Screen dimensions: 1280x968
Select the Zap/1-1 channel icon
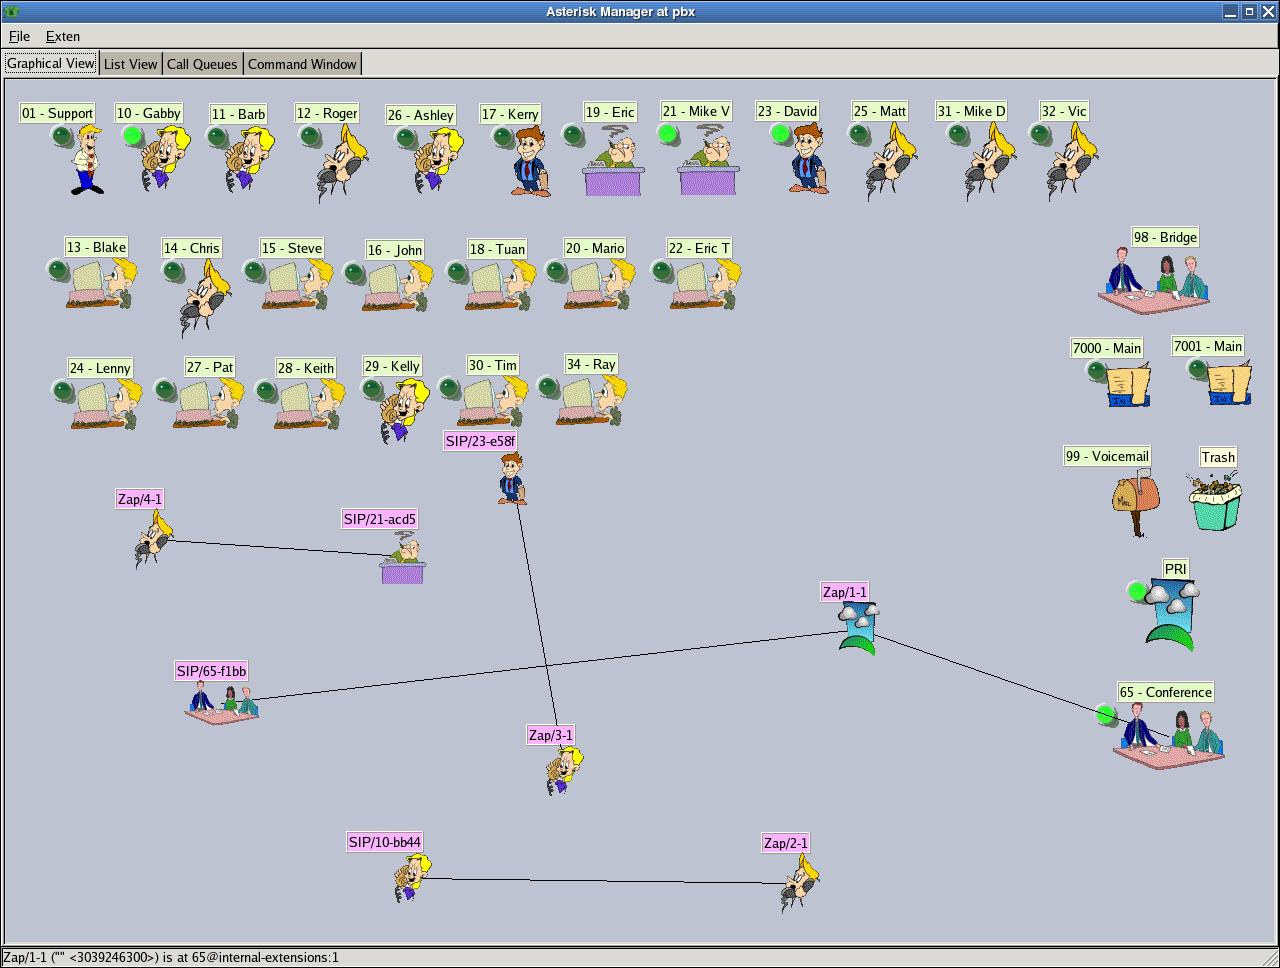click(x=858, y=629)
